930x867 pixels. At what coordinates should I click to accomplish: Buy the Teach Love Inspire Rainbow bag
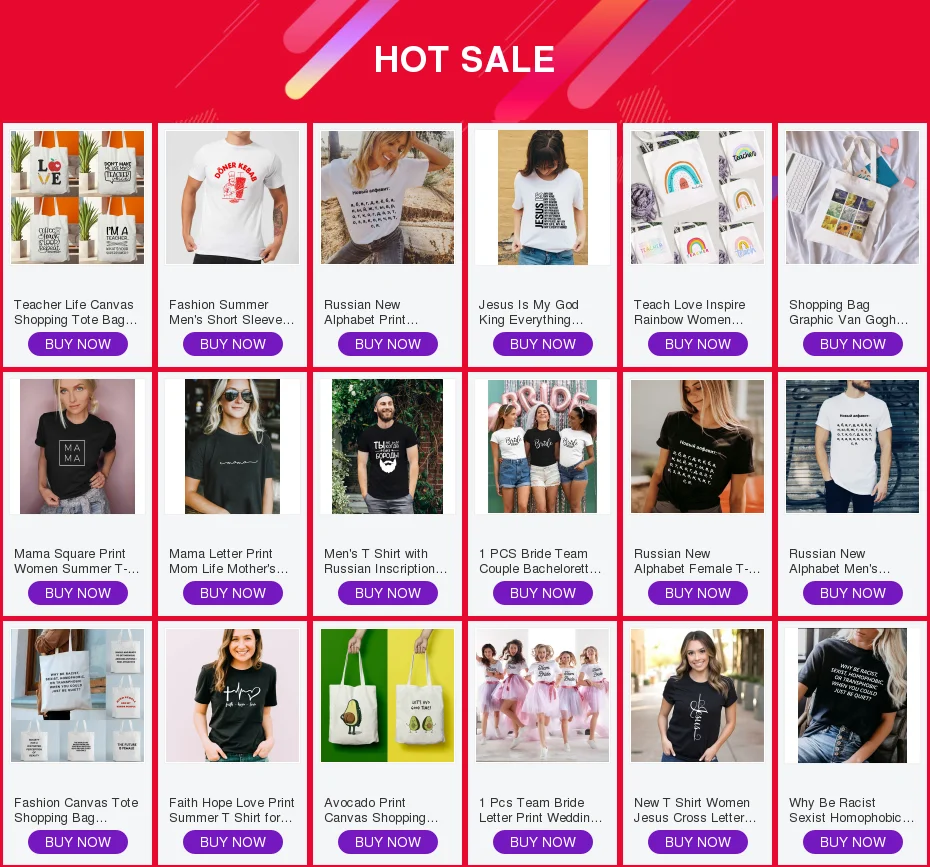point(698,344)
